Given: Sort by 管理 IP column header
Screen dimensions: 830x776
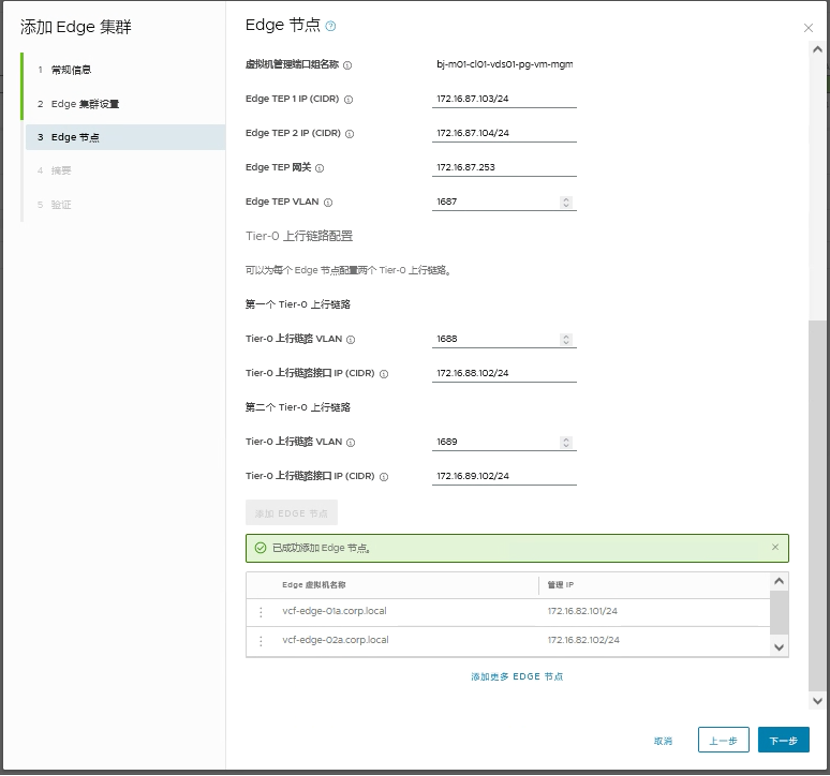Looking at the screenshot, I should pyautogui.click(x=561, y=585).
